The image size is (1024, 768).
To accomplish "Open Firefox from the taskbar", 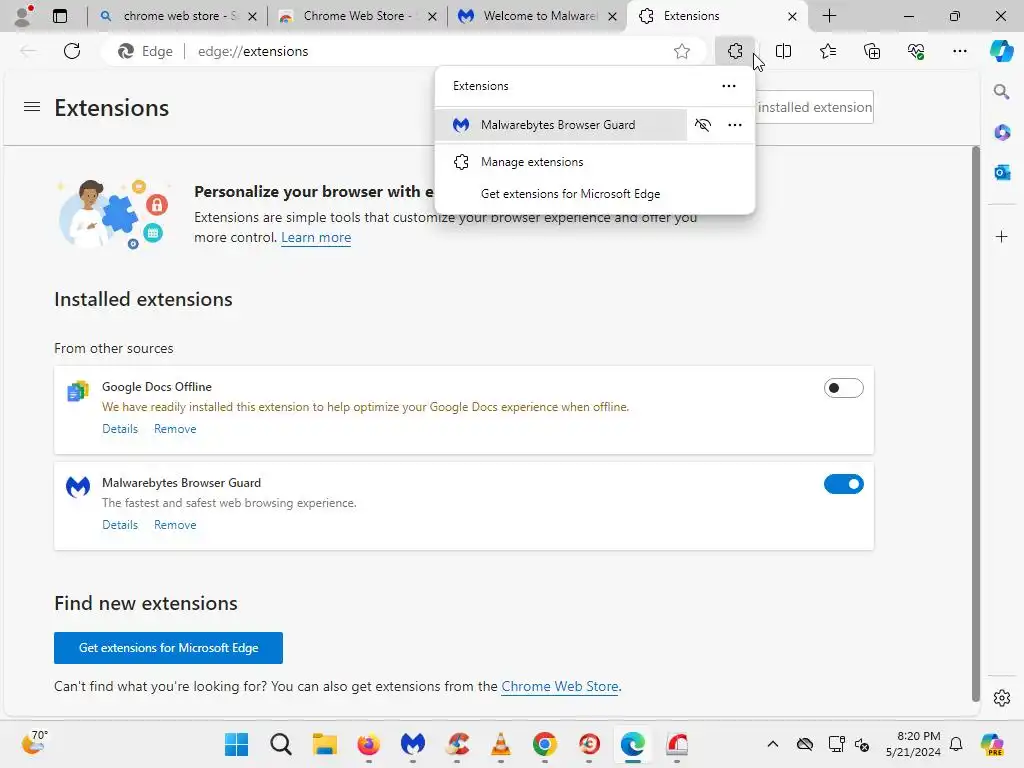I will click(x=369, y=744).
